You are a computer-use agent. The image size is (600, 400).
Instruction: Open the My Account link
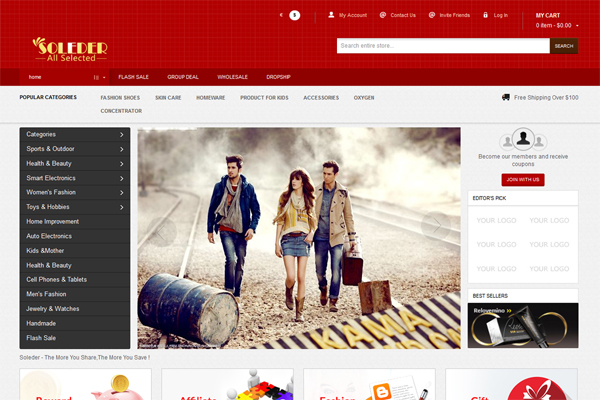[353, 15]
